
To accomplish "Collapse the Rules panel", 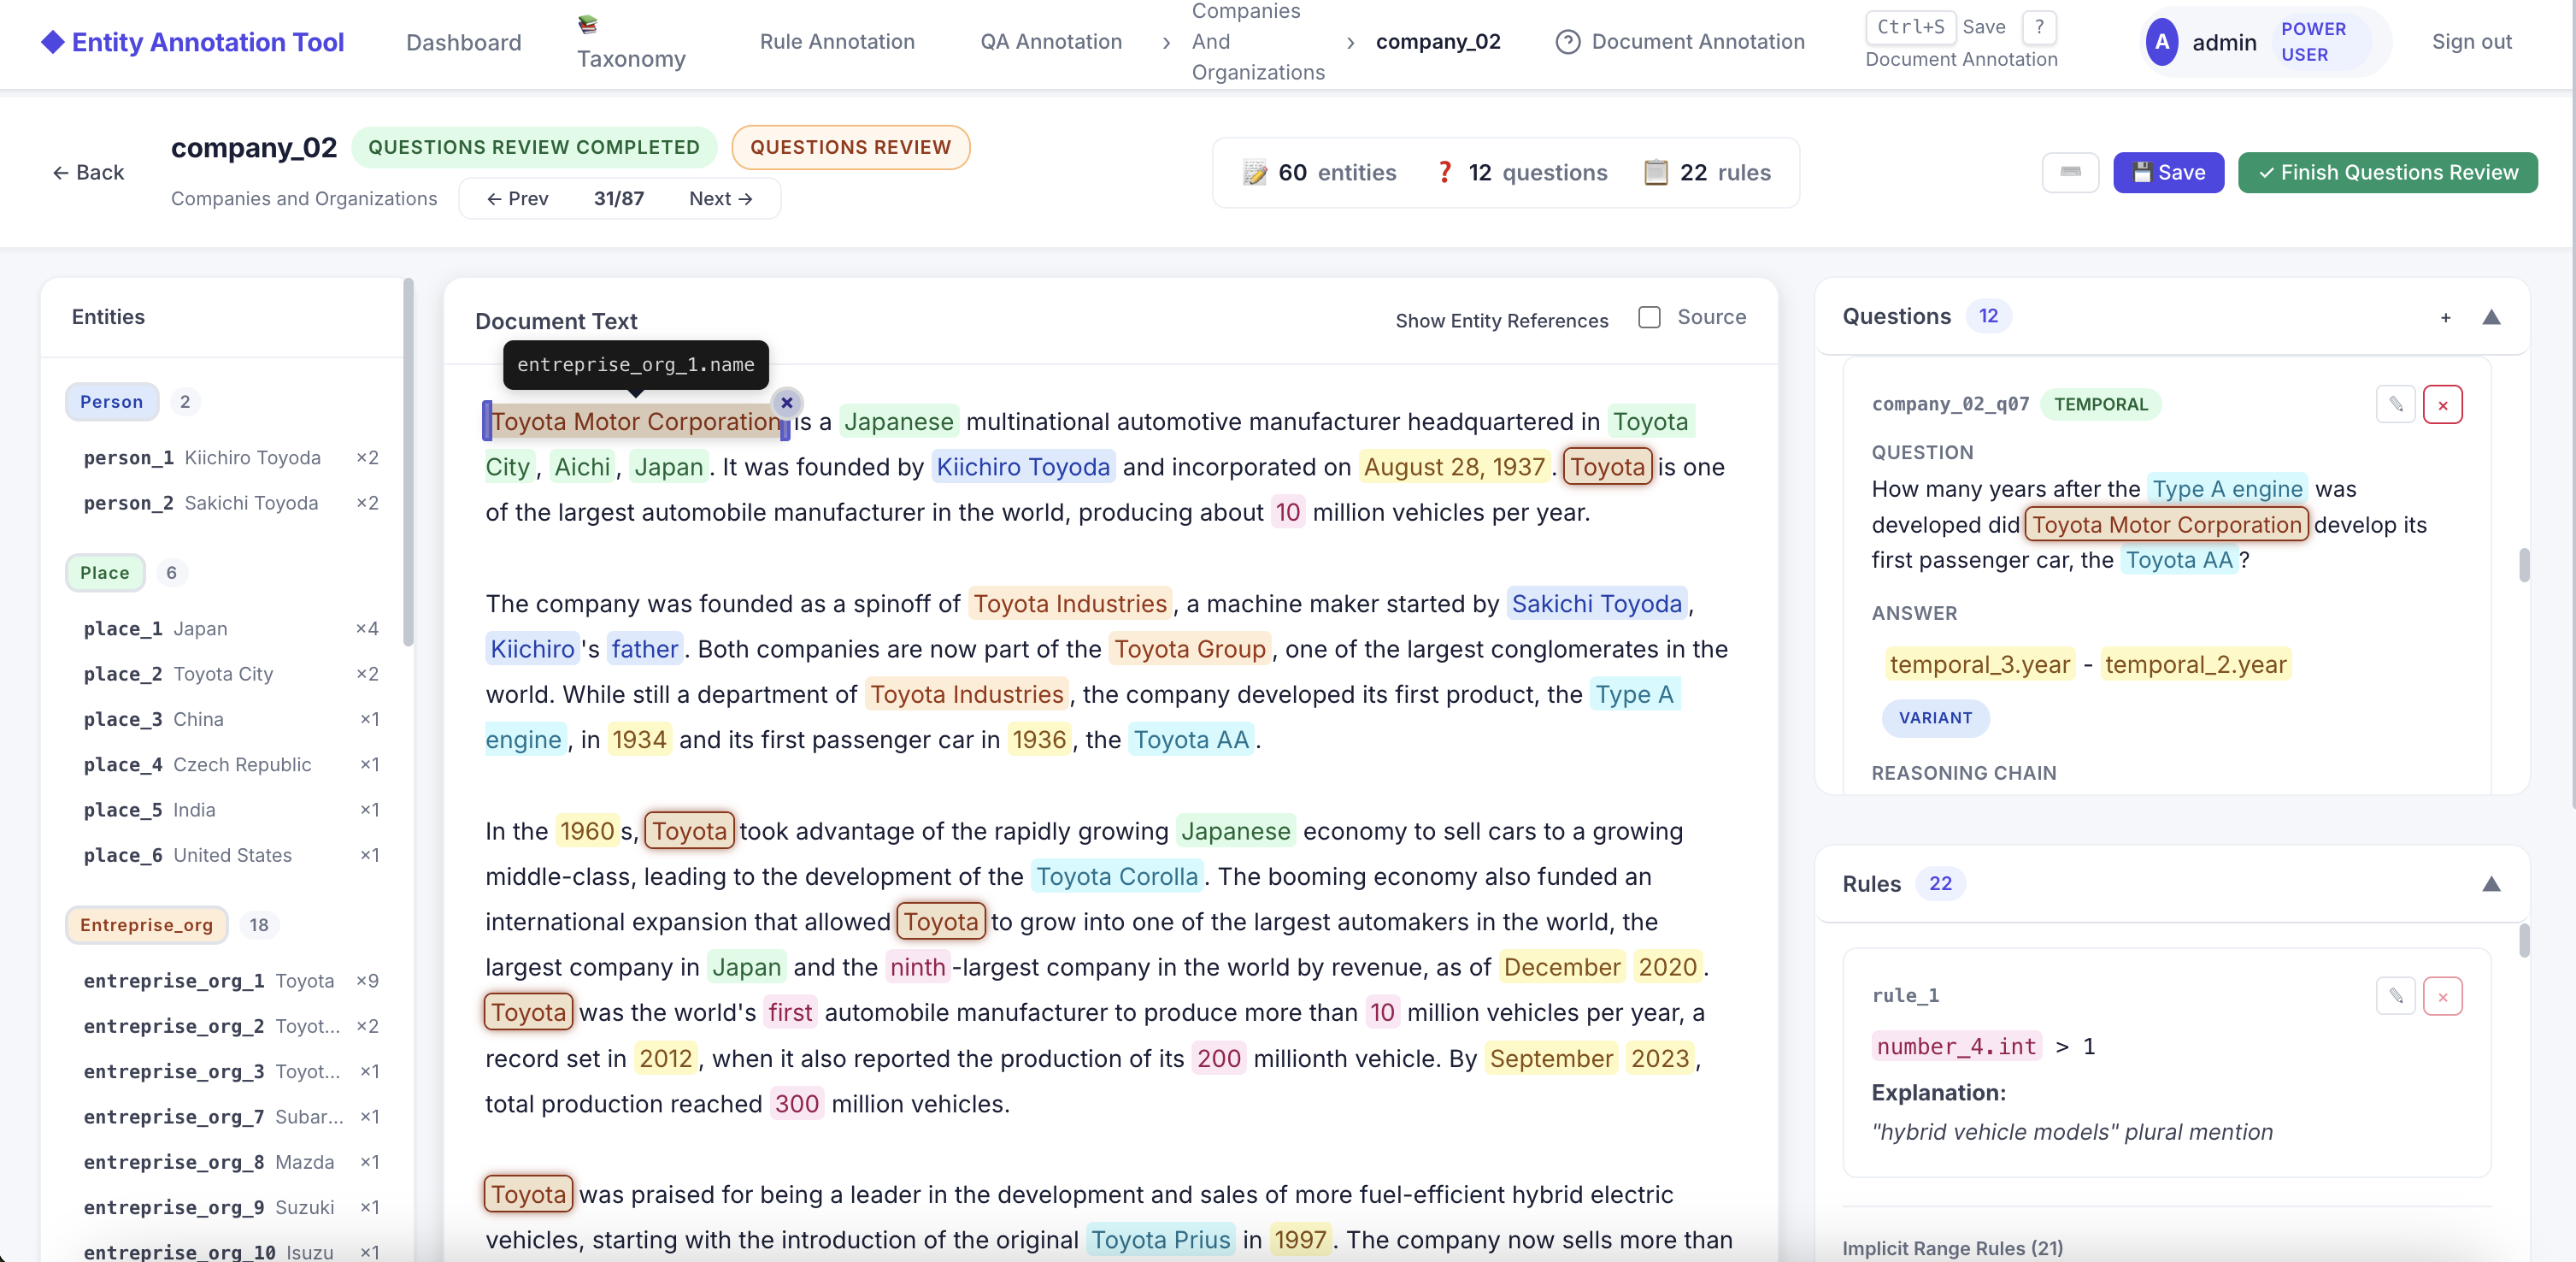I will [x=2491, y=884].
